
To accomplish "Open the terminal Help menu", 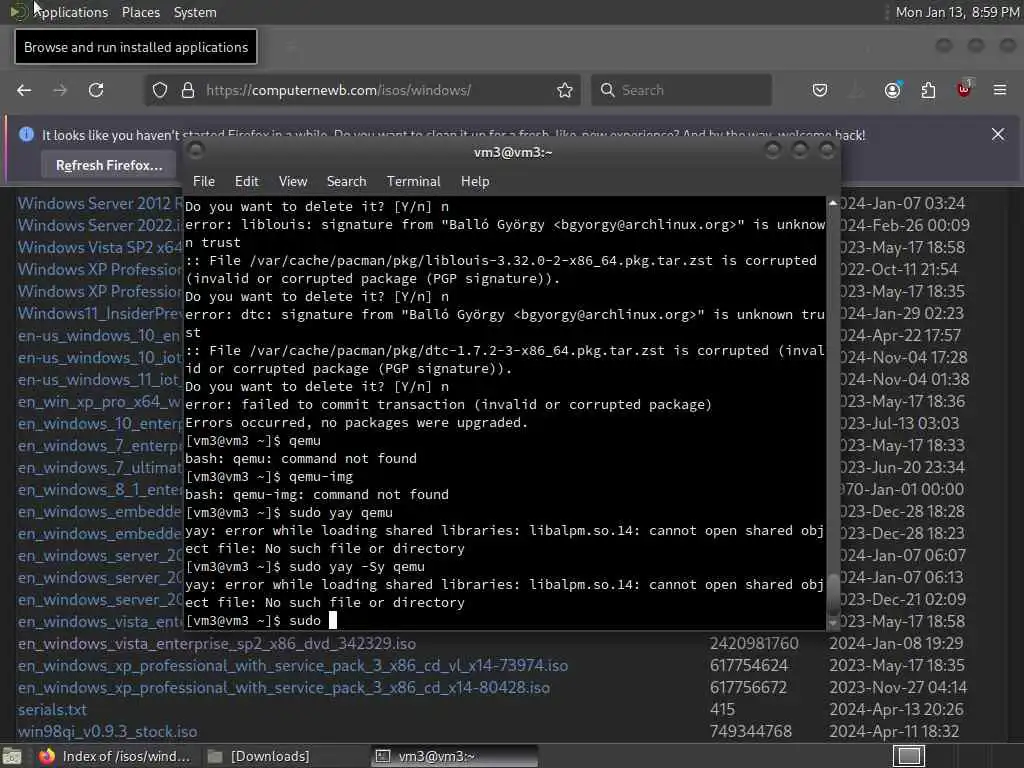I will point(475,182).
